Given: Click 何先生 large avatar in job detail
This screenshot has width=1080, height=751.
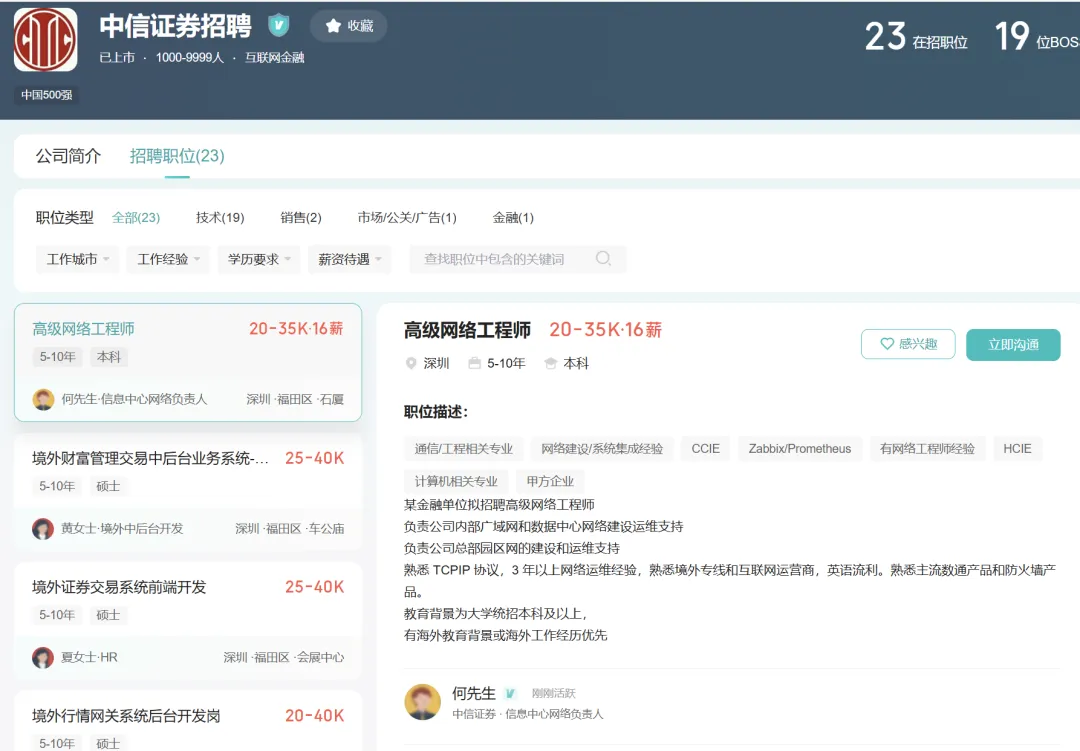Looking at the screenshot, I should point(422,702).
